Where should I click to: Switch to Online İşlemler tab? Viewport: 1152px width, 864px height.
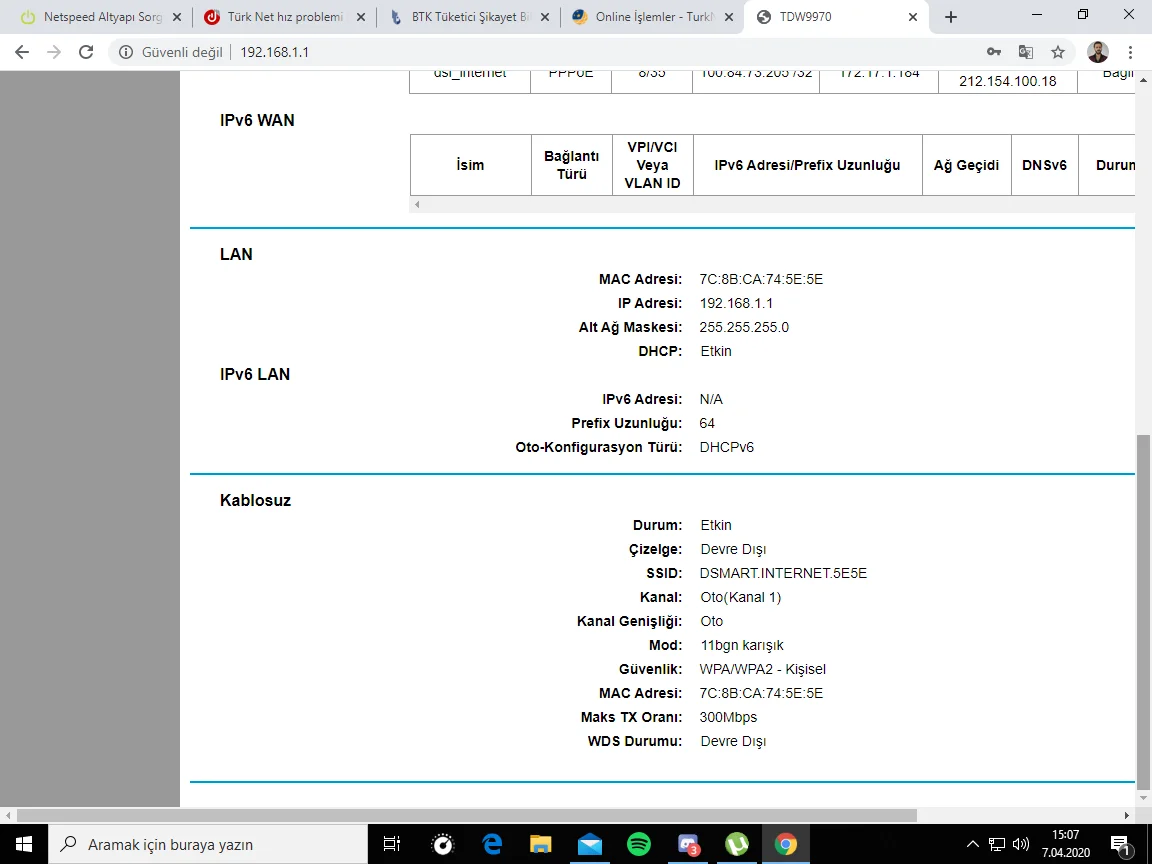tap(652, 17)
